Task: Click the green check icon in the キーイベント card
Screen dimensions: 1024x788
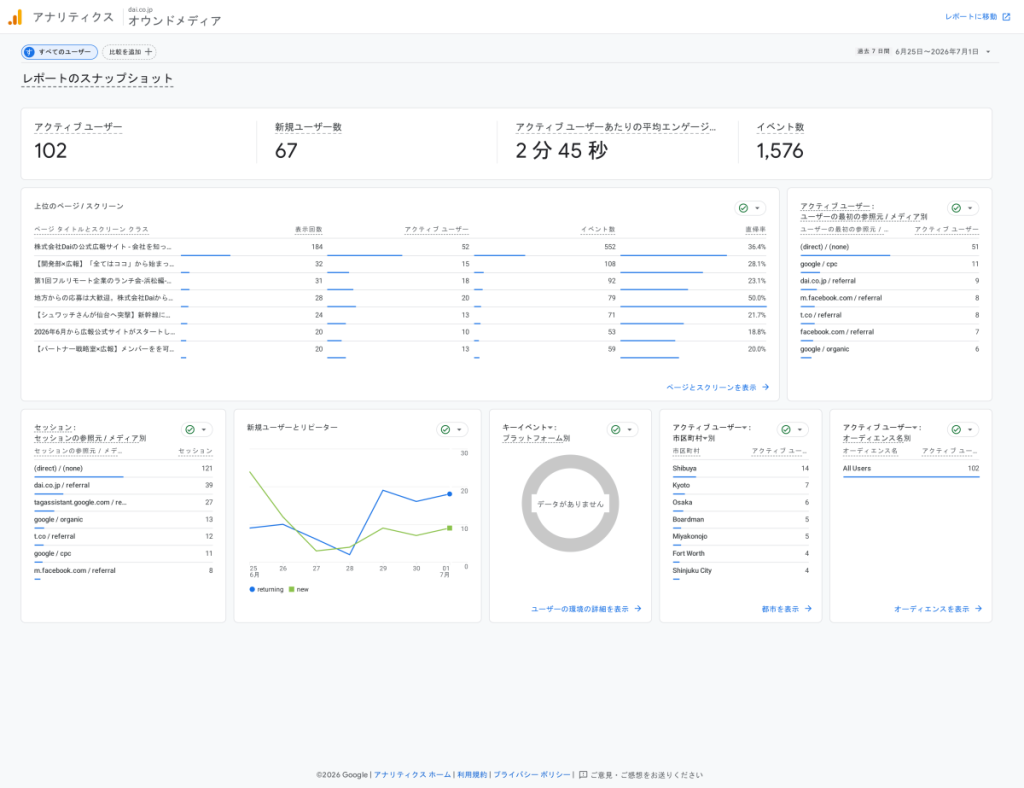Action: tap(615, 430)
